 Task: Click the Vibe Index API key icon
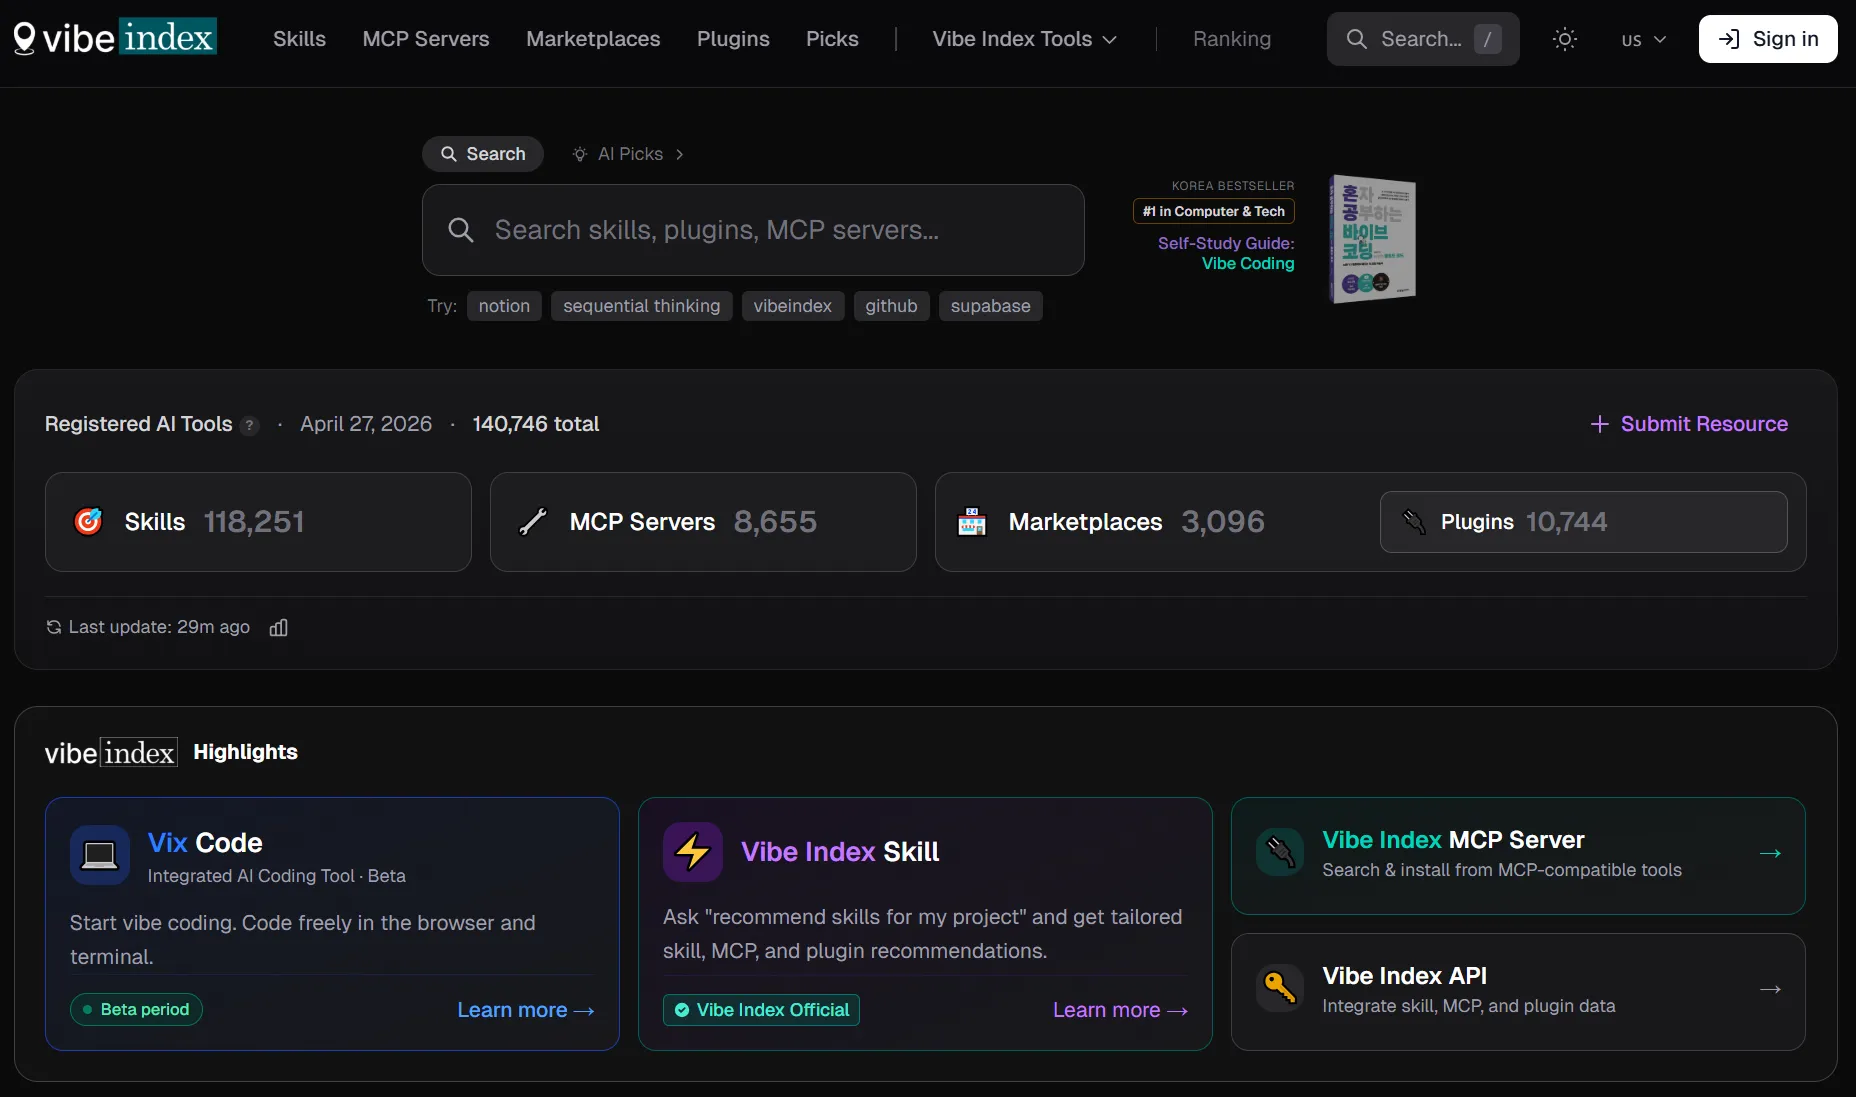tap(1280, 988)
